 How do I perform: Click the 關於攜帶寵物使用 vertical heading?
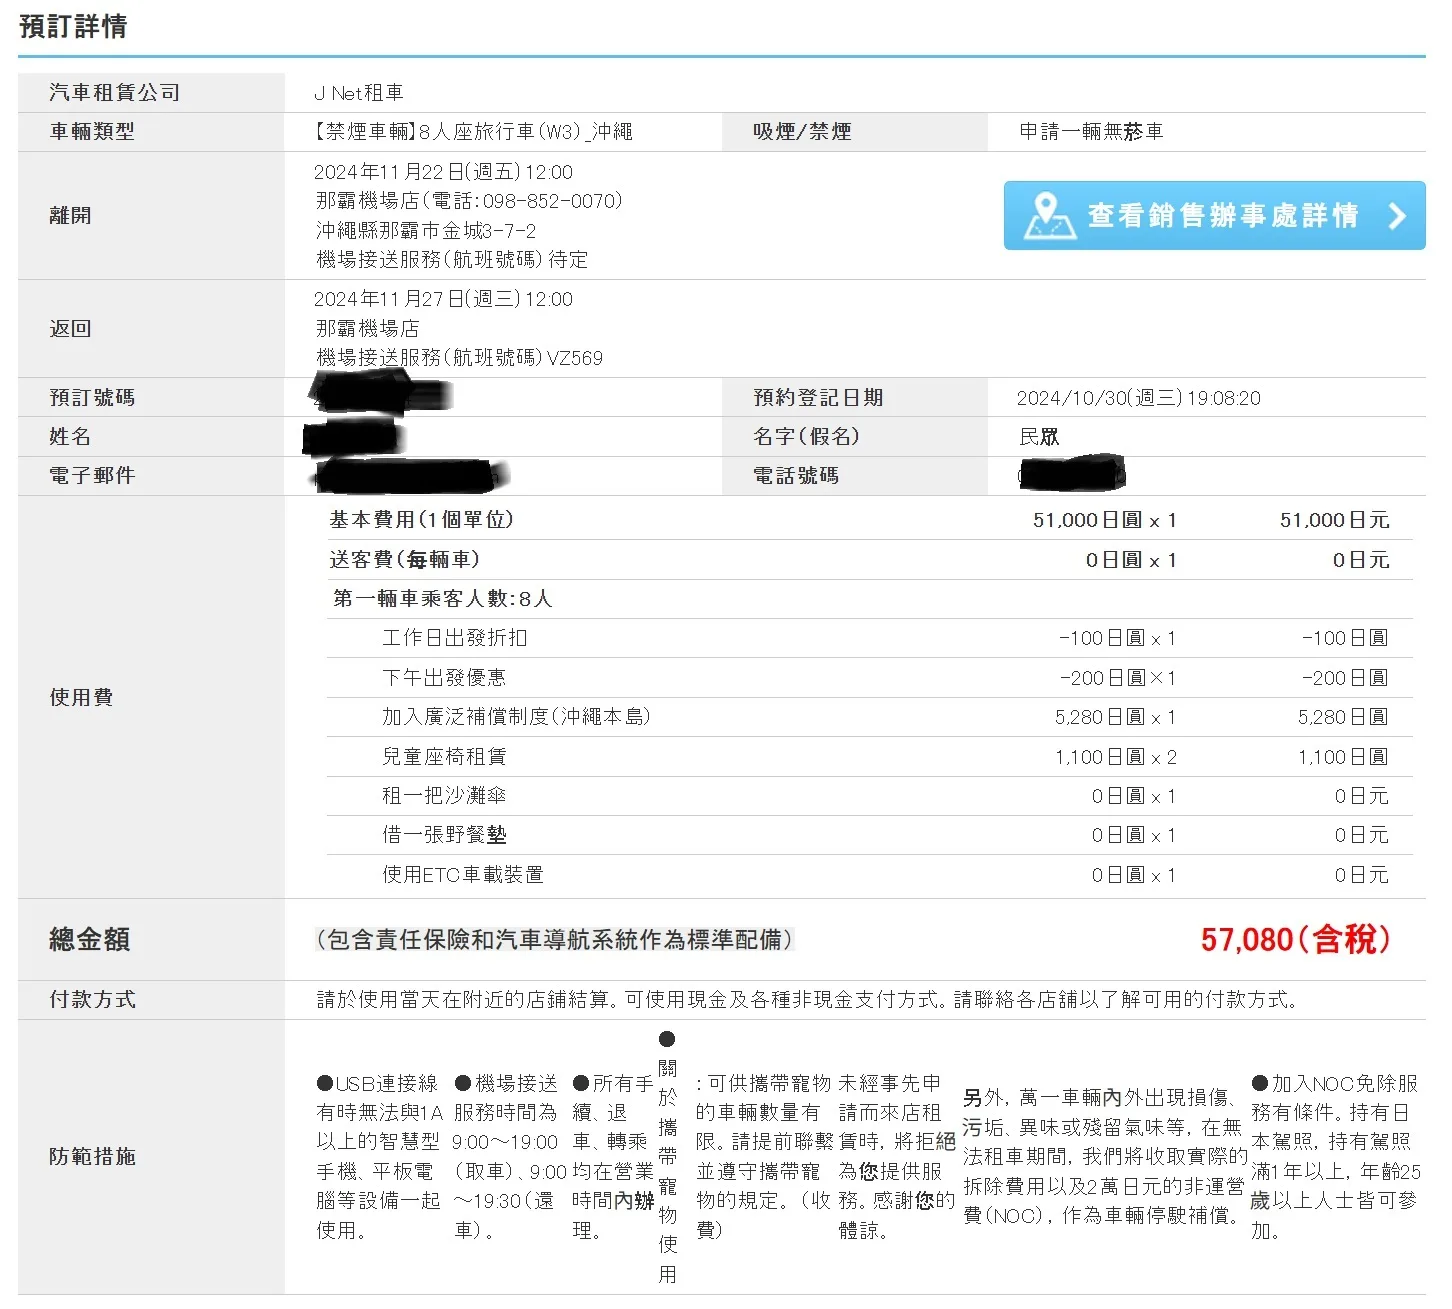667,1157
